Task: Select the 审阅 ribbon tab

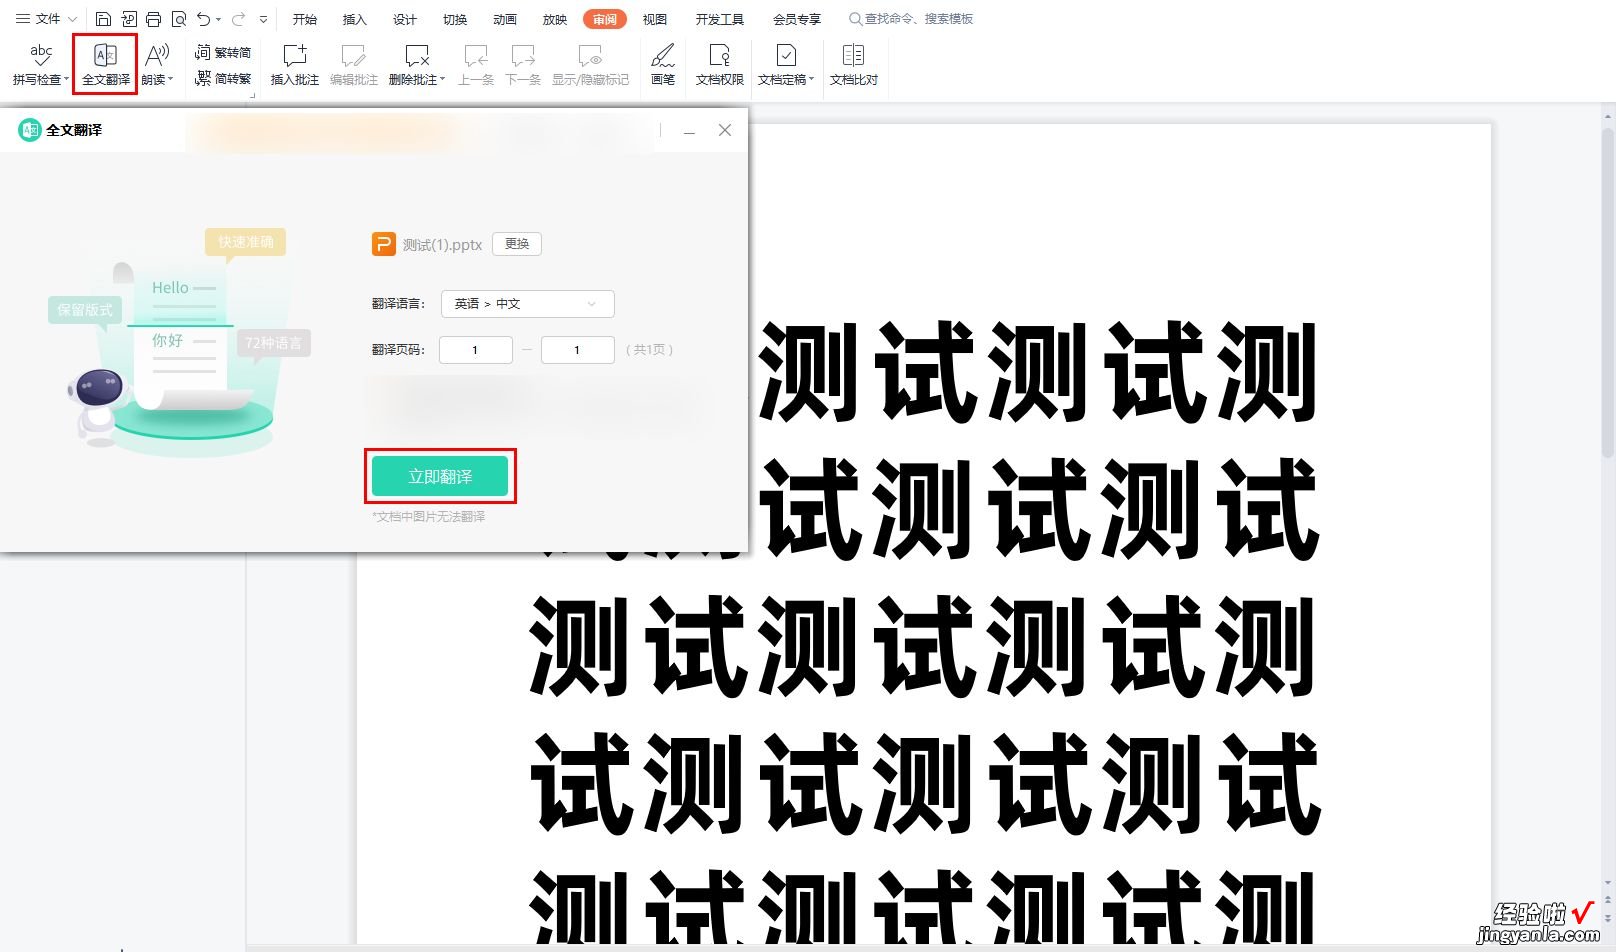Action: coord(605,19)
